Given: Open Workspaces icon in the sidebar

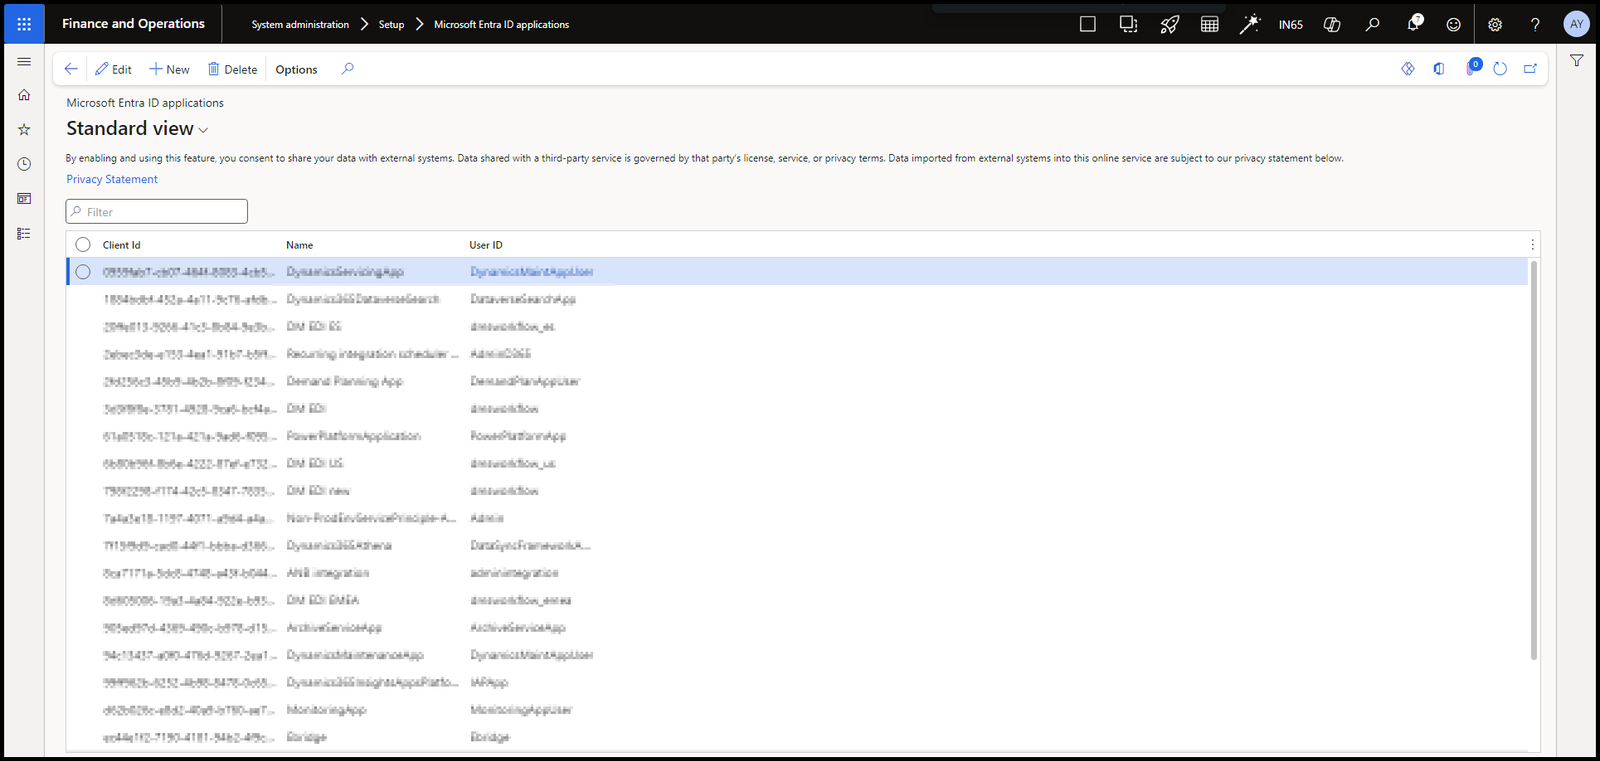Looking at the screenshot, I should point(24,198).
